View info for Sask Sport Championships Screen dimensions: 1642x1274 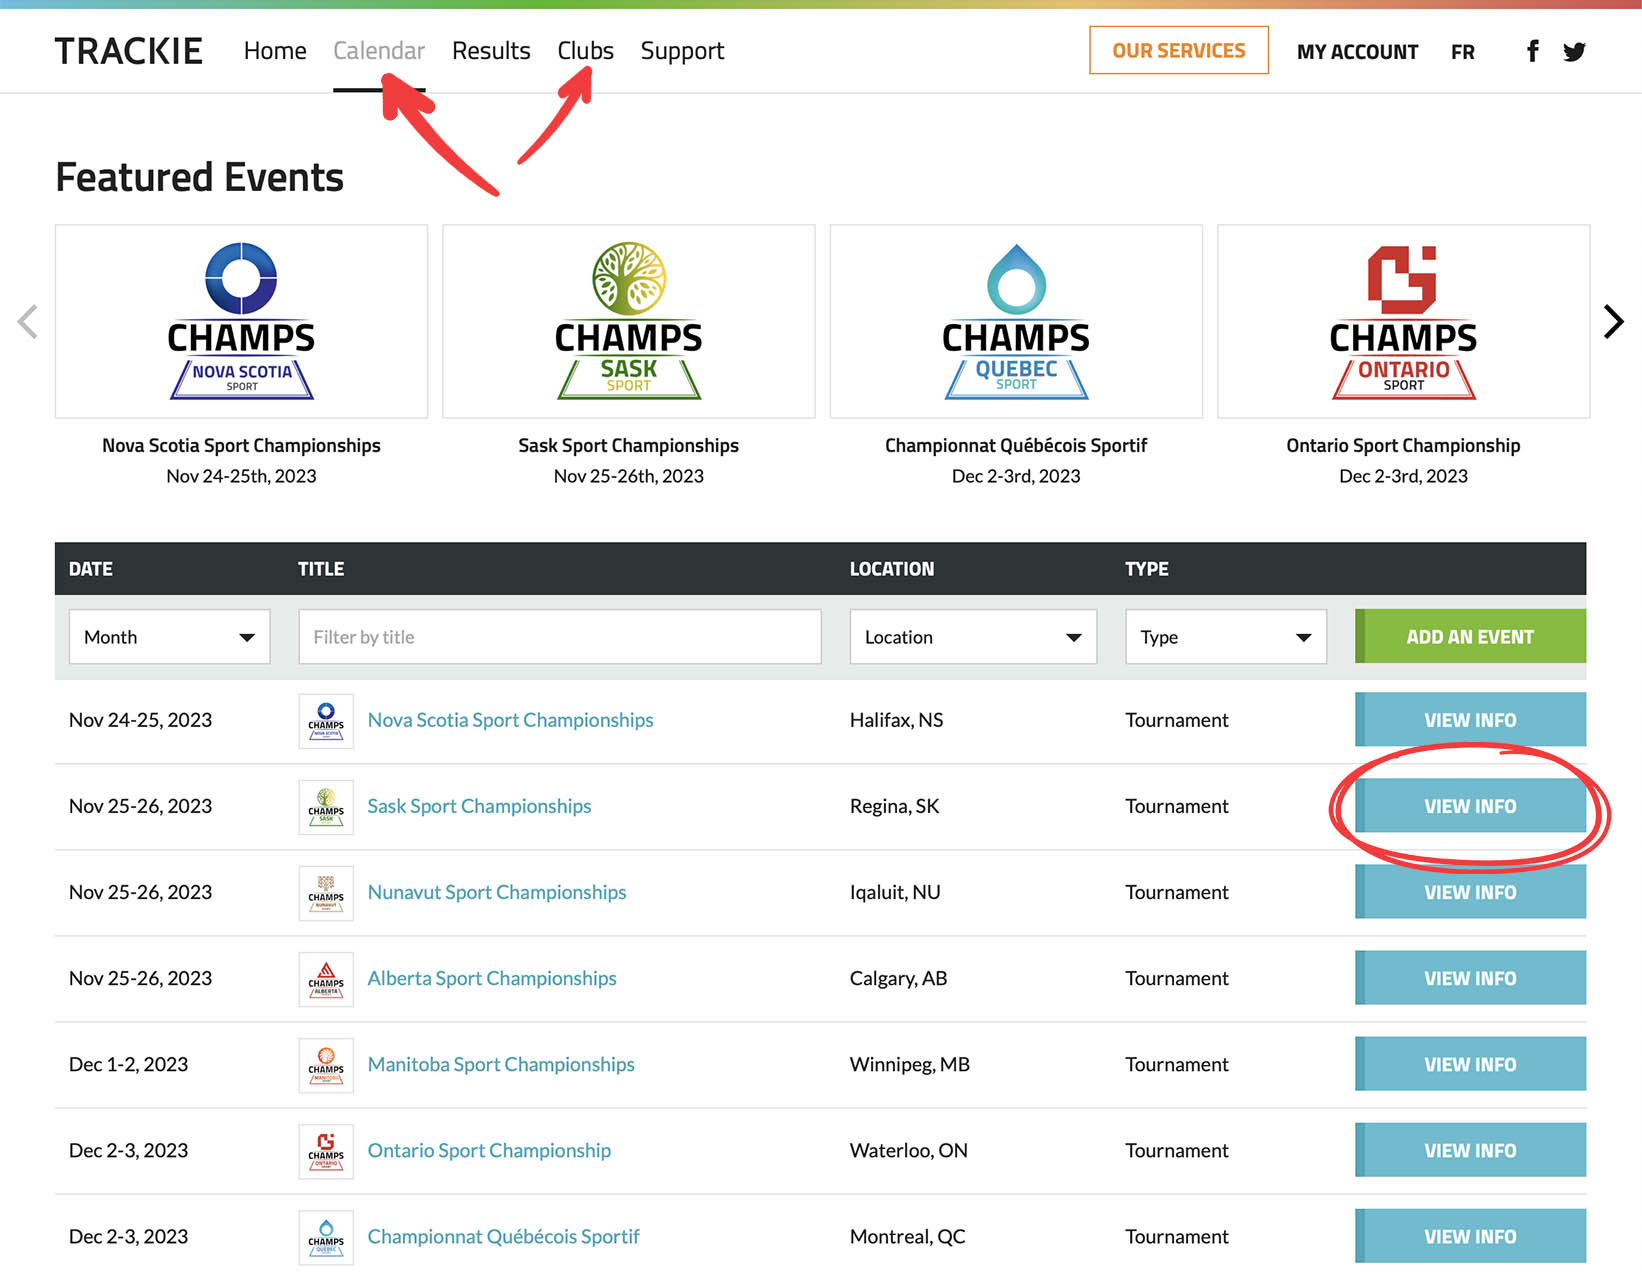click(1469, 806)
